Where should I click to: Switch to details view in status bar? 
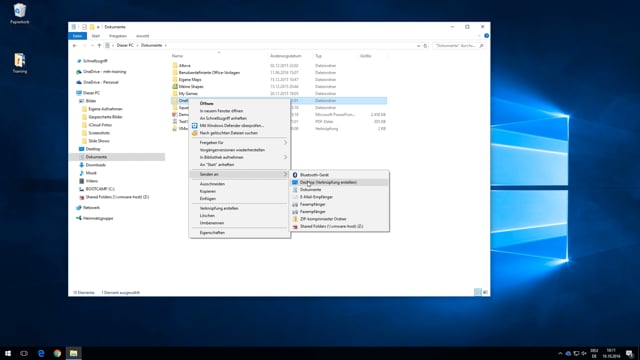pyautogui.click(x=478, y=292)
